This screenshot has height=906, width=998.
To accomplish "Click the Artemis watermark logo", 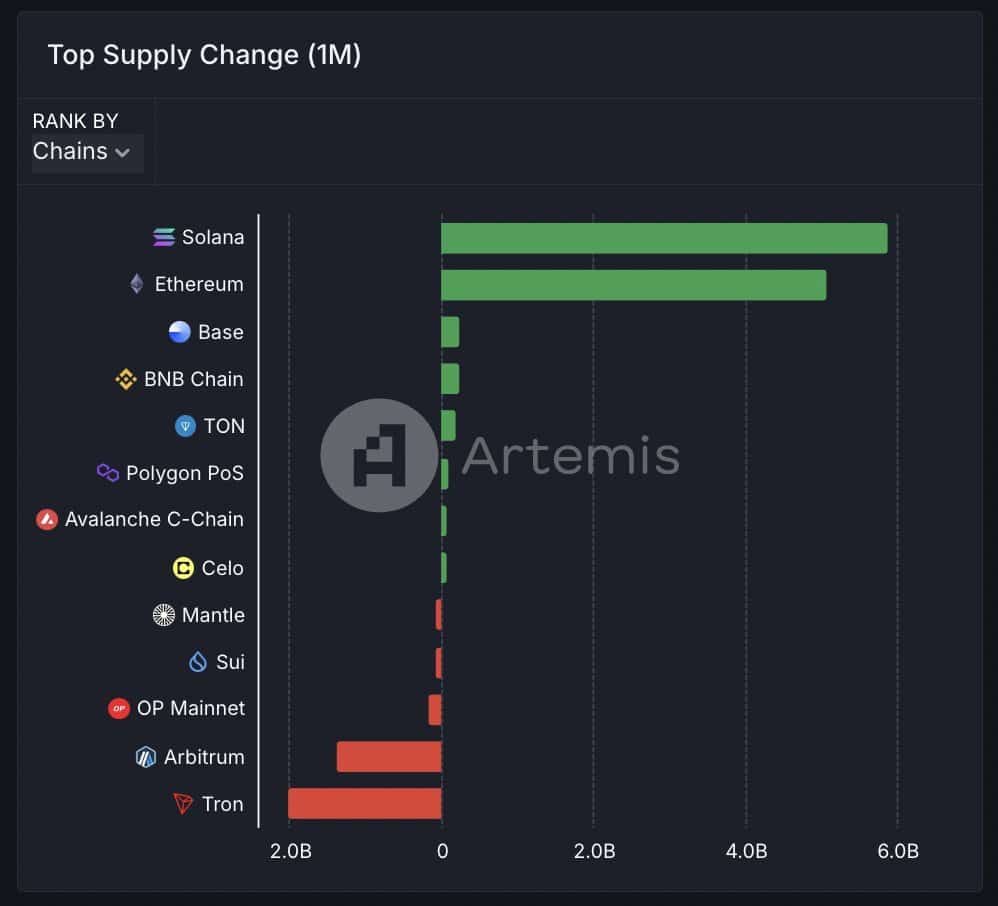I will (379, 455).
